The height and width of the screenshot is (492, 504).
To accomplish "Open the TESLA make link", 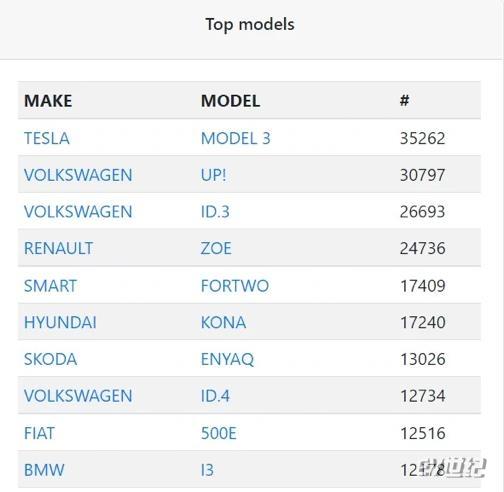I will (x=47, y=138).
